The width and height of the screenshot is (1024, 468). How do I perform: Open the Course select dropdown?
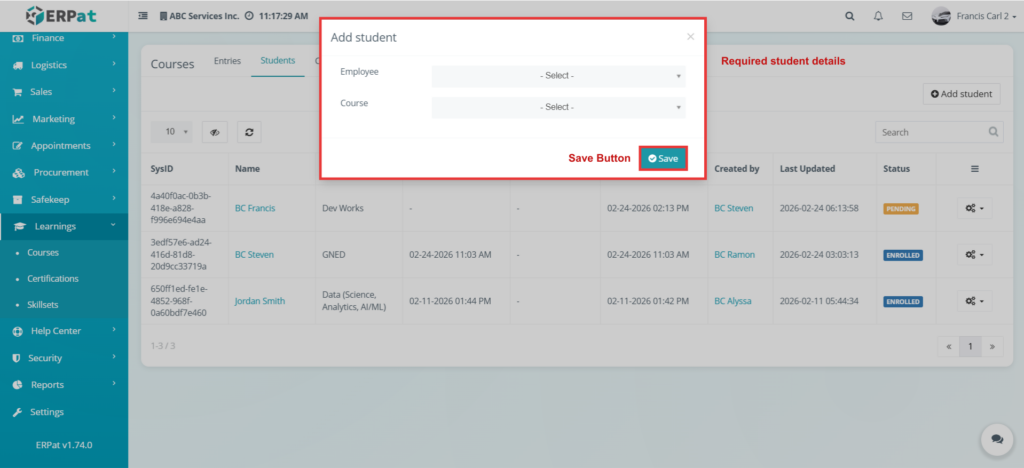558,107
